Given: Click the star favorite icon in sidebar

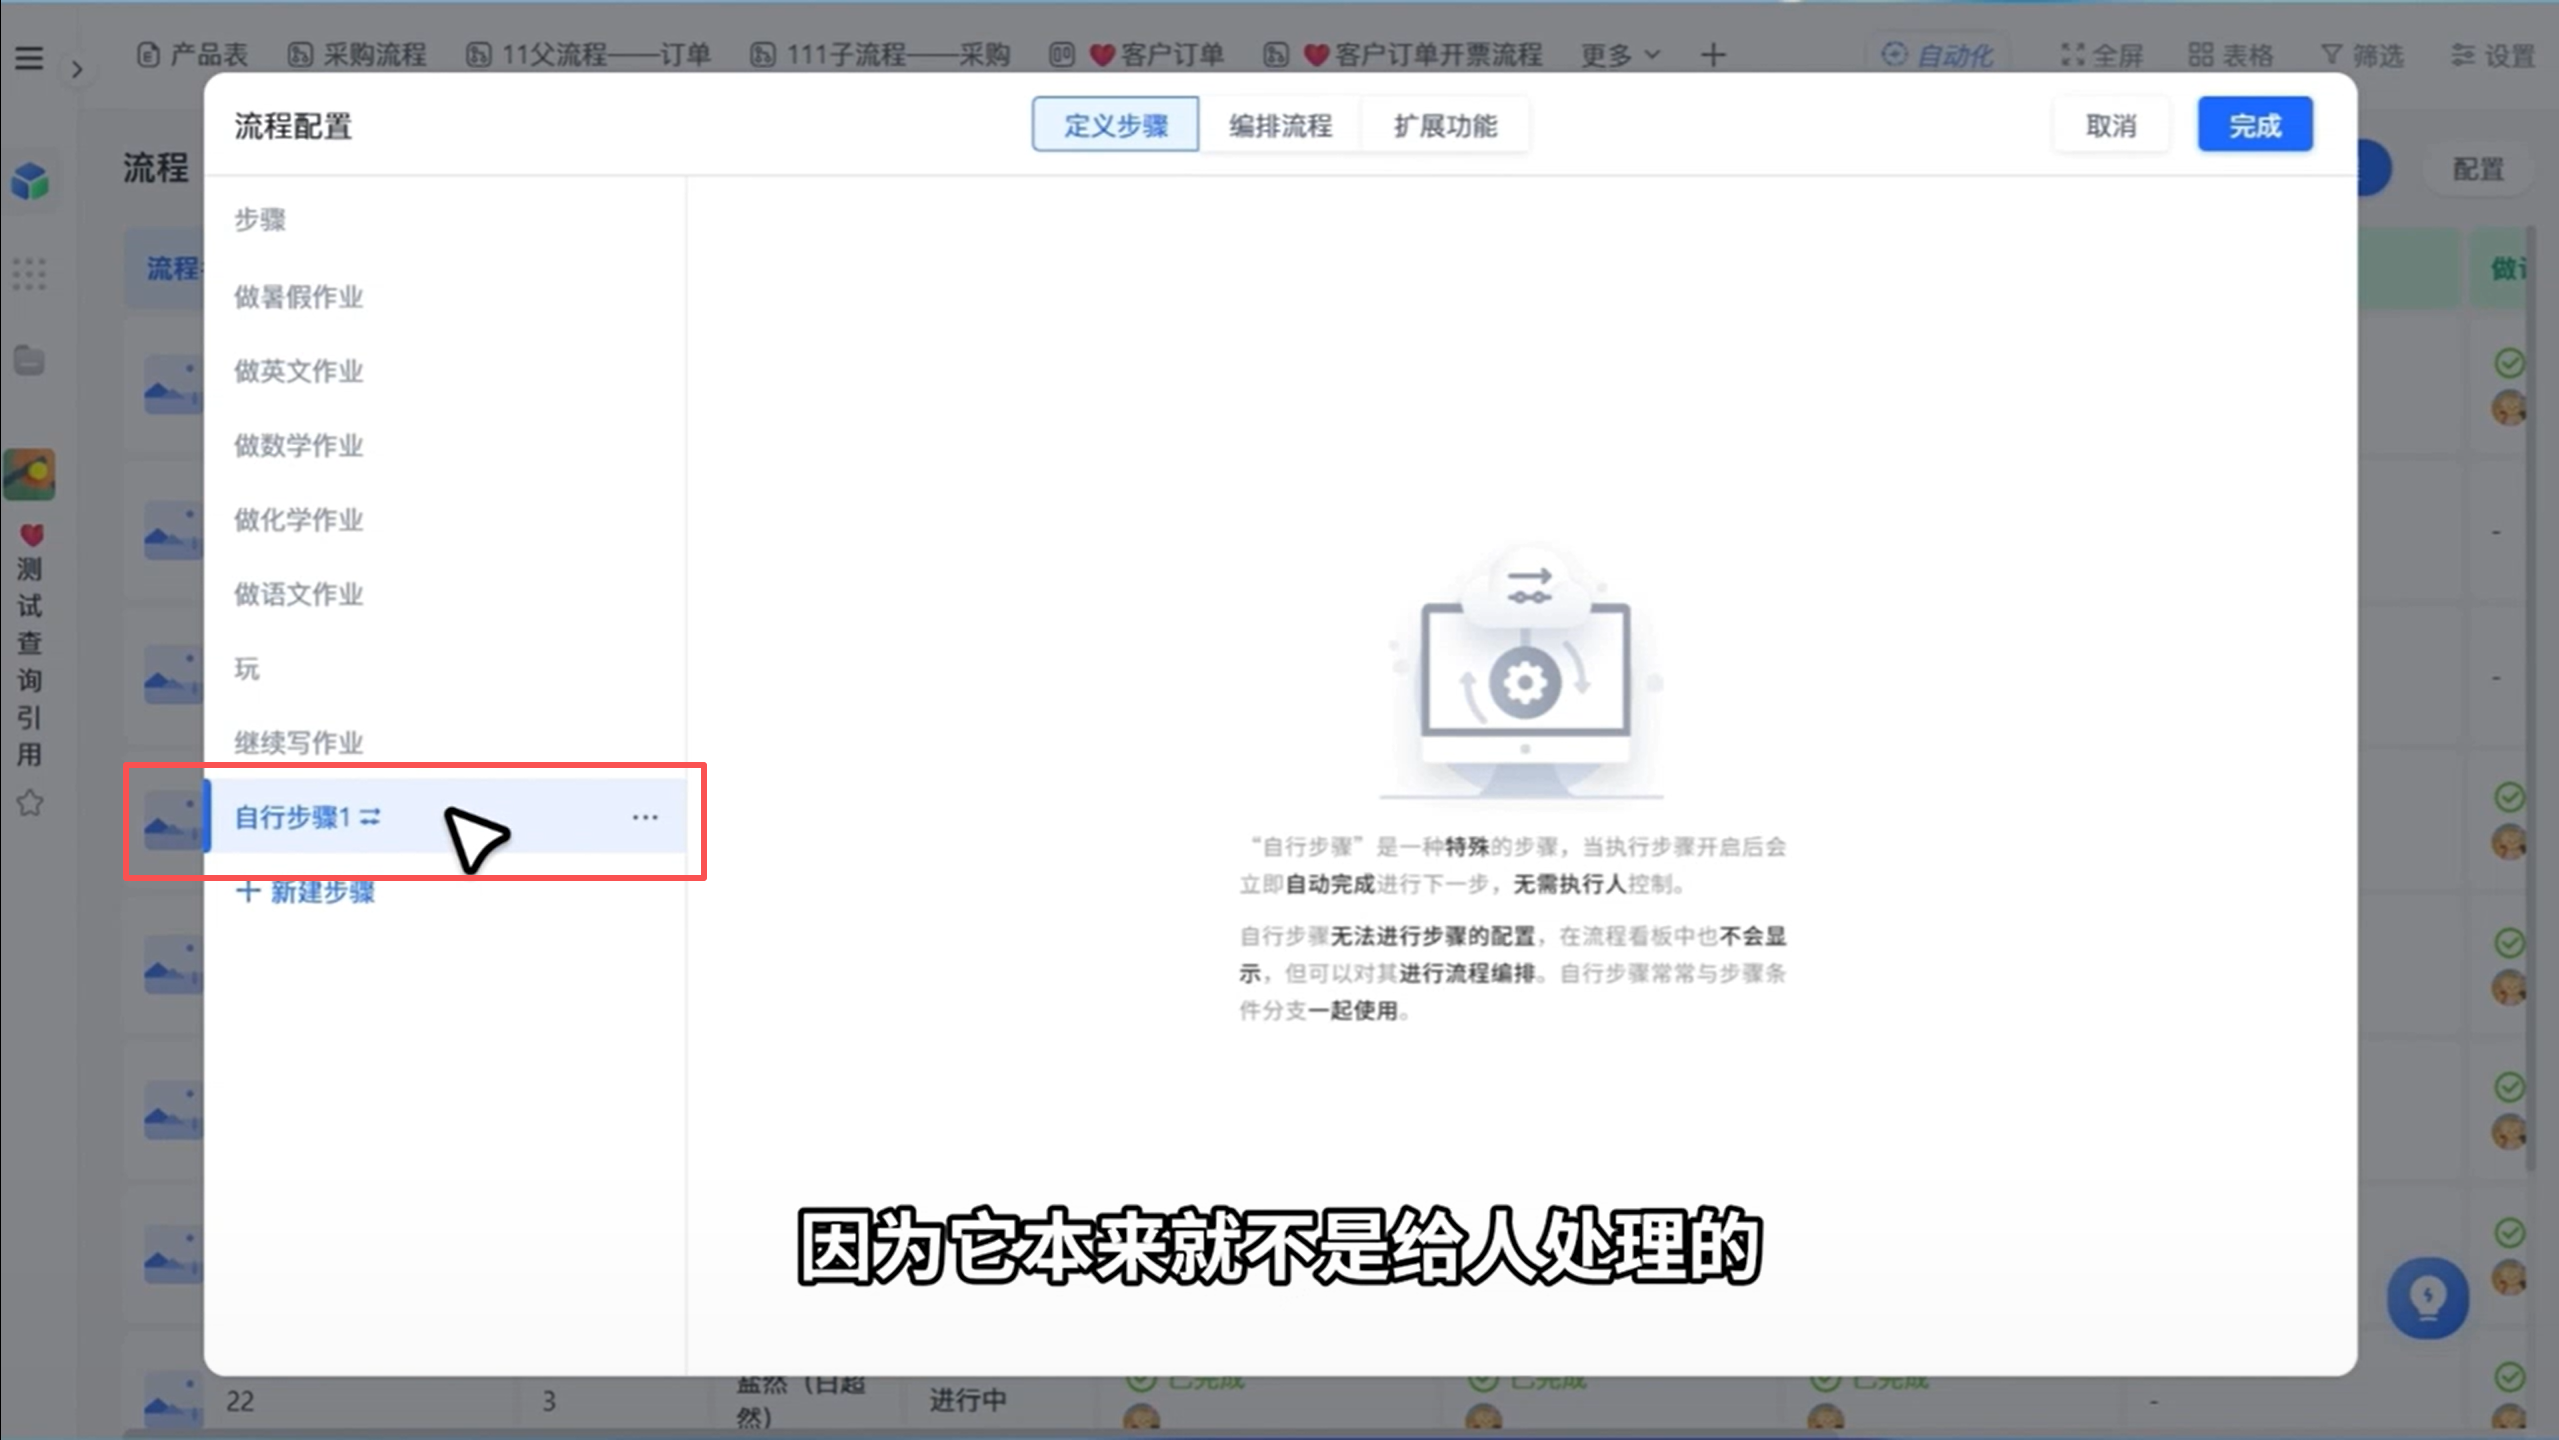Looking at the screenshot, I should click(x=29, y=803).
